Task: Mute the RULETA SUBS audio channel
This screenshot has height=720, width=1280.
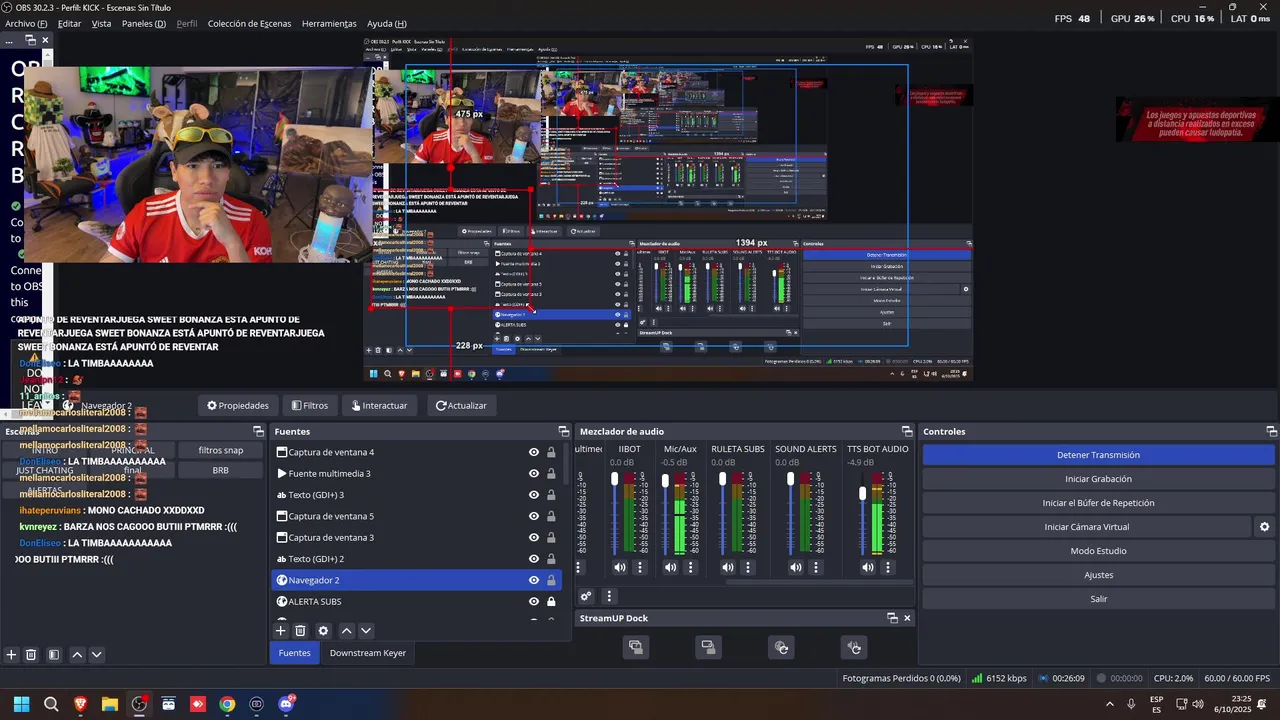Action: [728, 567]
